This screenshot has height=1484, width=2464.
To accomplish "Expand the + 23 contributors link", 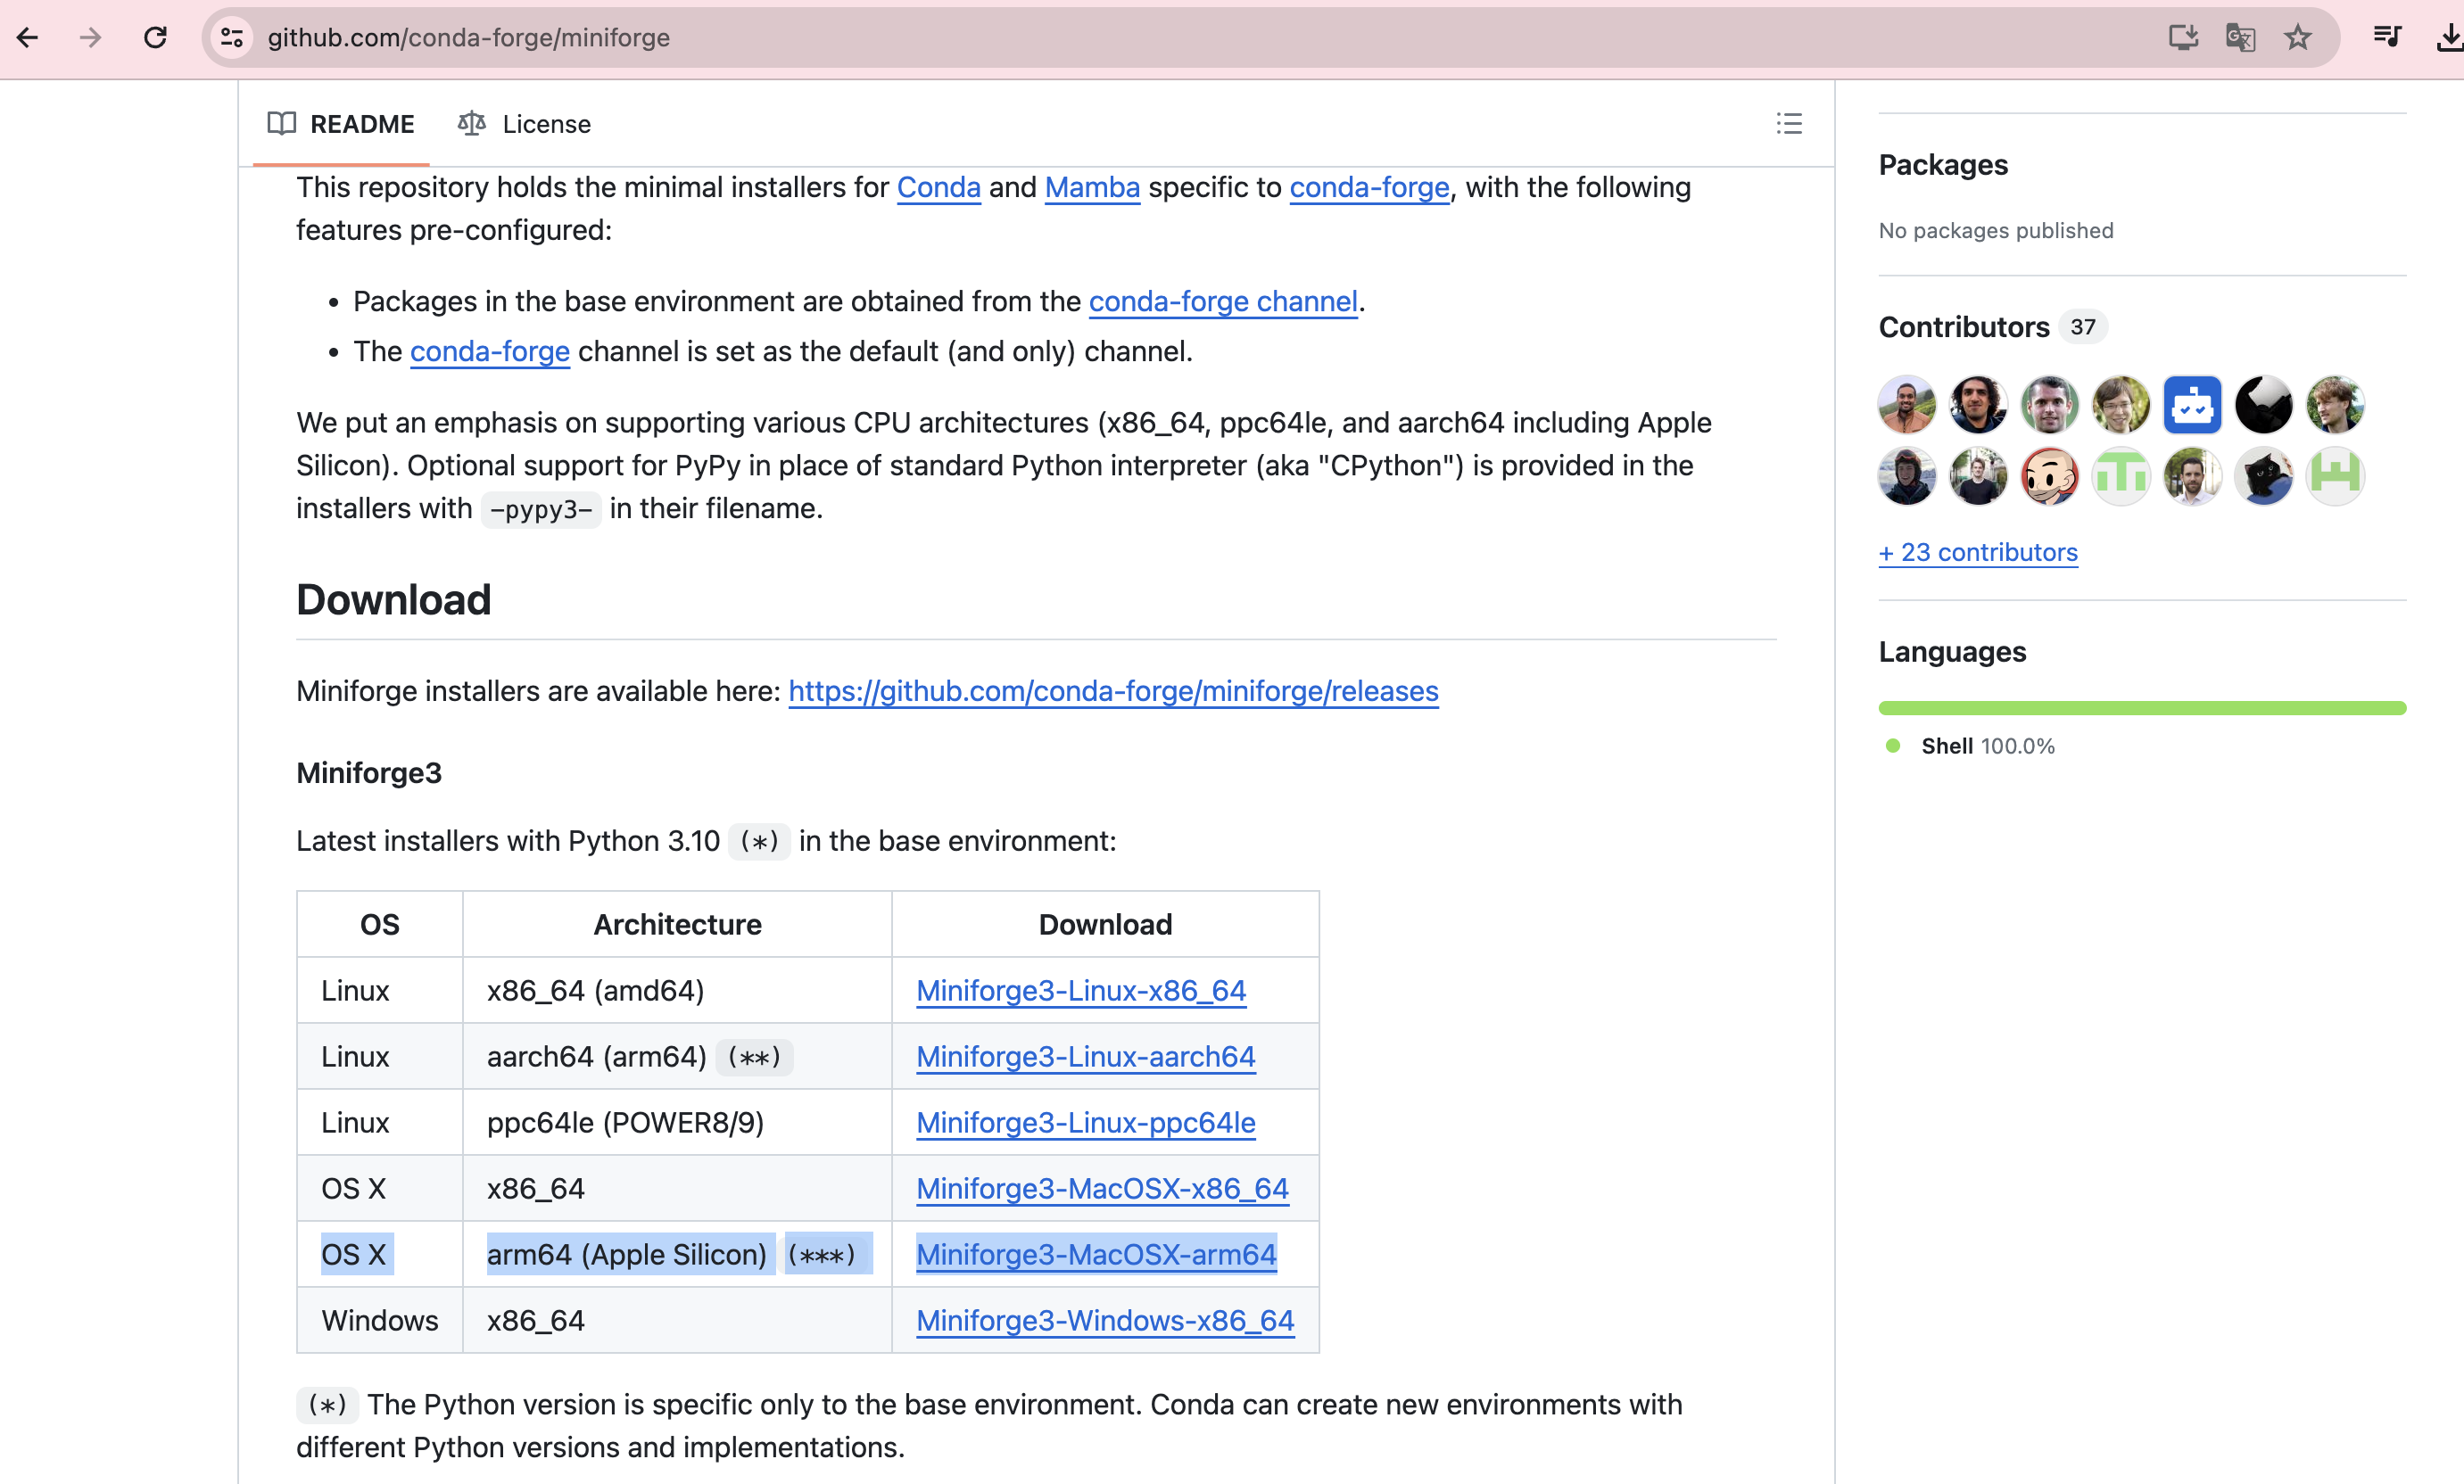I will pos(1977,552).
